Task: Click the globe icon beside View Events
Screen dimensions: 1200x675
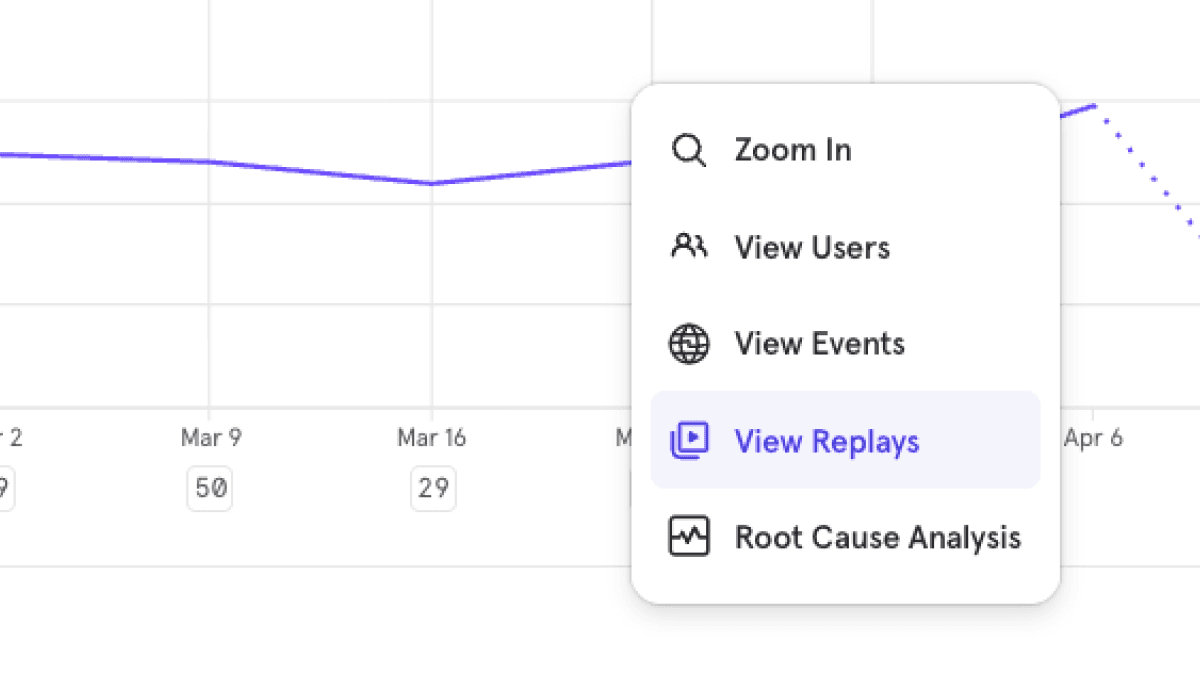Action: (x=688, y=344)
